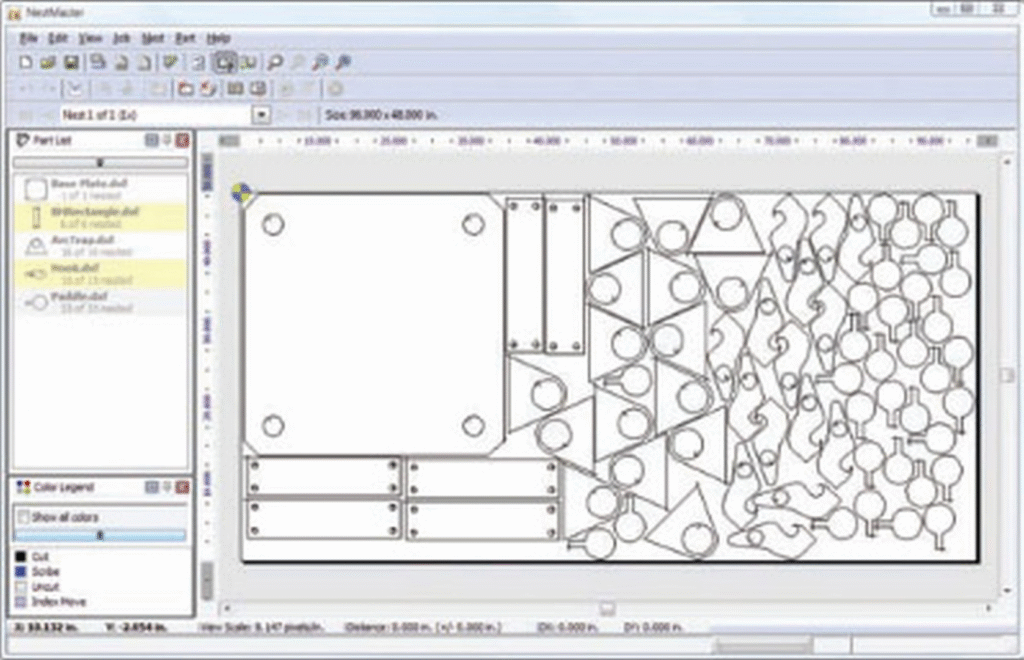Click the Paddle.dxf part icon
1024x660 pixels.
36,302
